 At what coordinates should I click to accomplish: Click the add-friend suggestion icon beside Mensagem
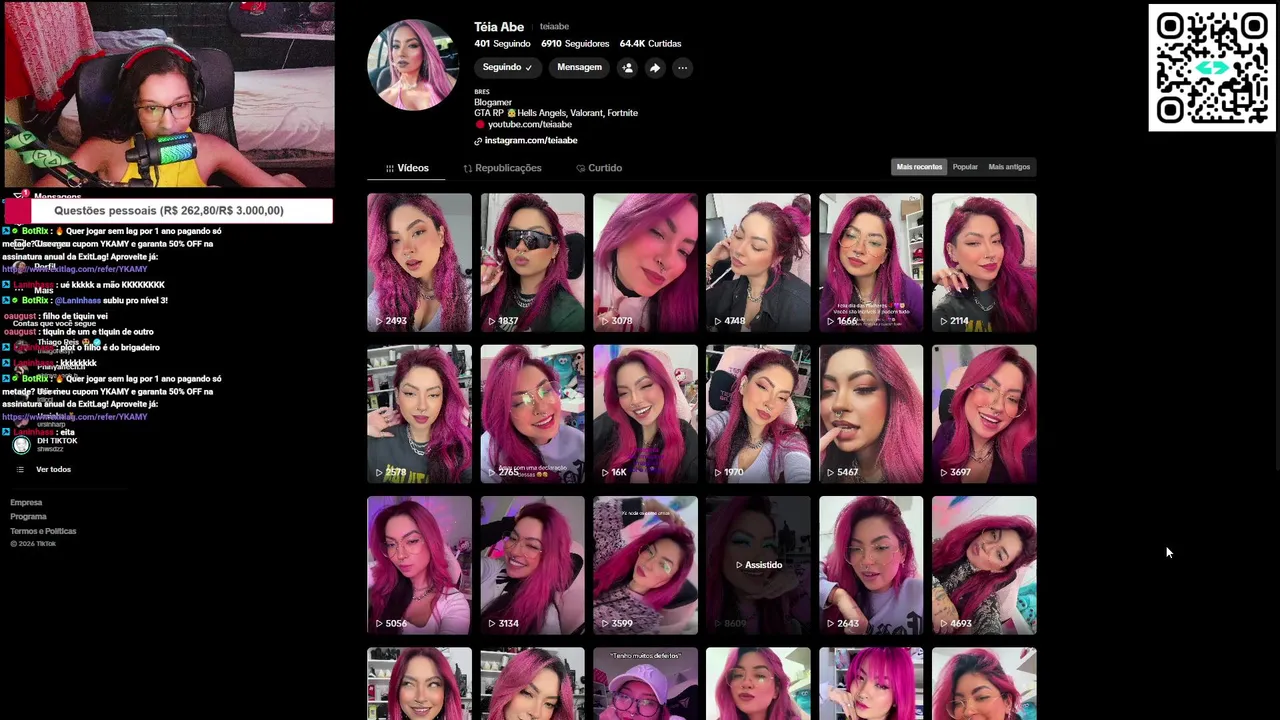627,68
